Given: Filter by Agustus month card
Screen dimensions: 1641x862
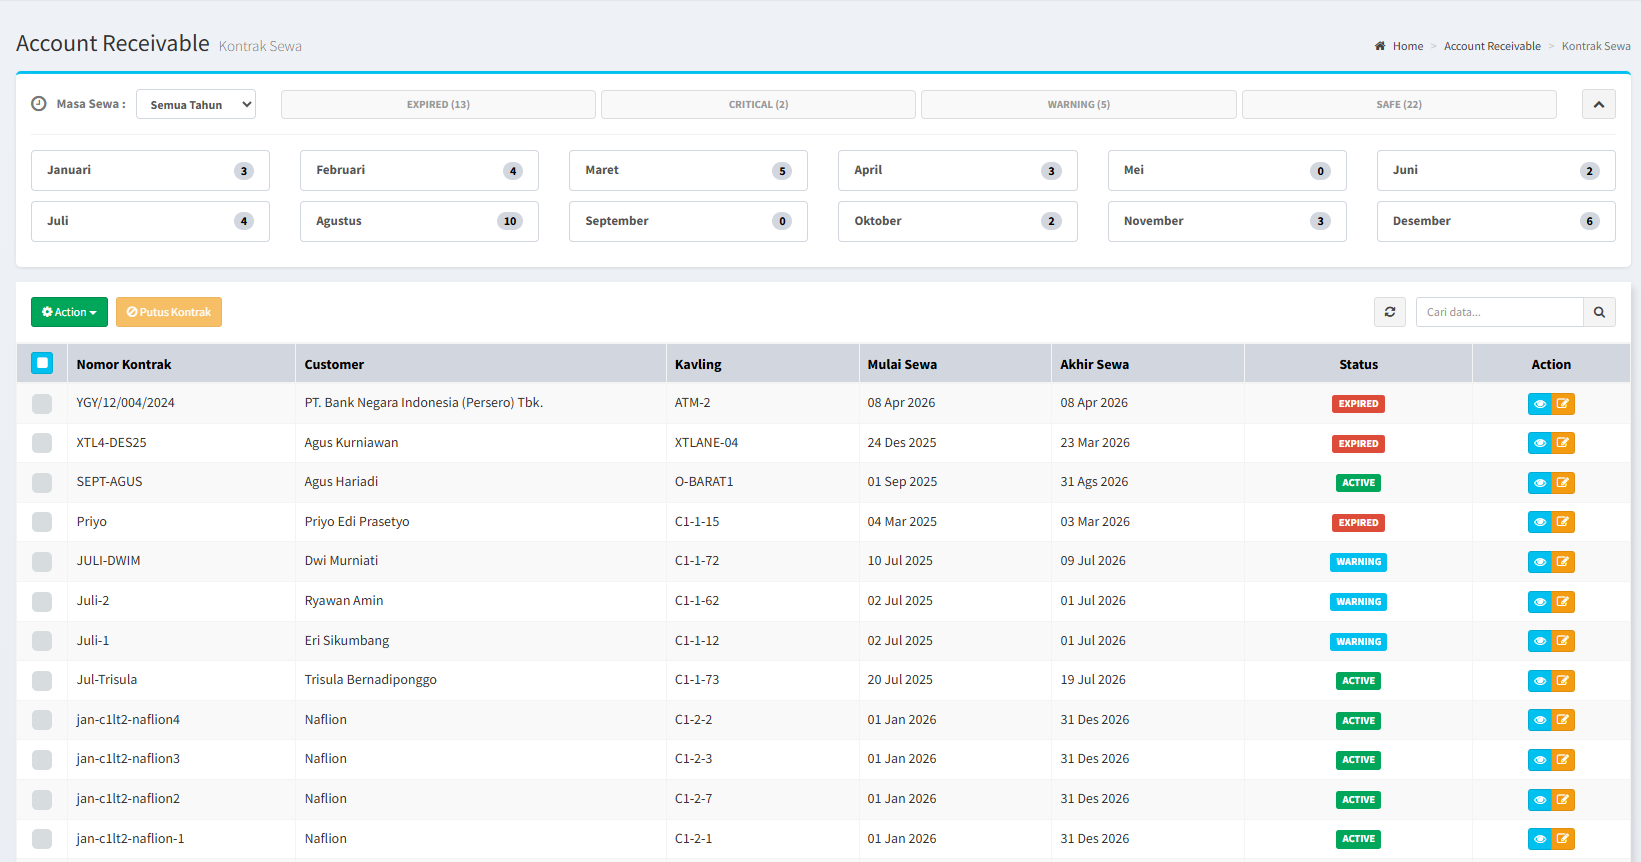Looking at the screenshot, I should (x=419, y=221).
